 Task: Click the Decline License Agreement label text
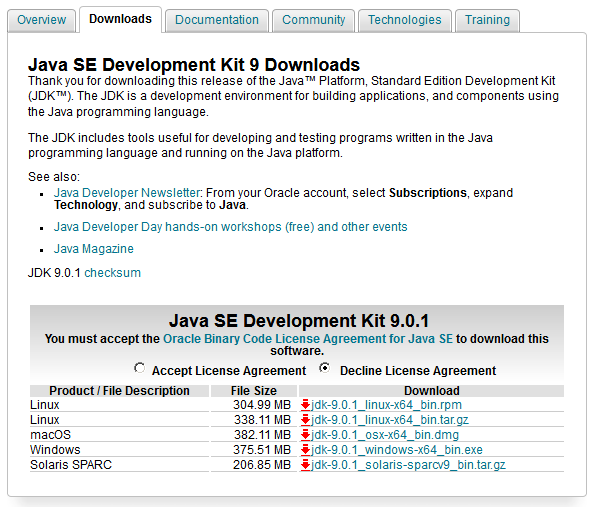(x=418, y=371)
